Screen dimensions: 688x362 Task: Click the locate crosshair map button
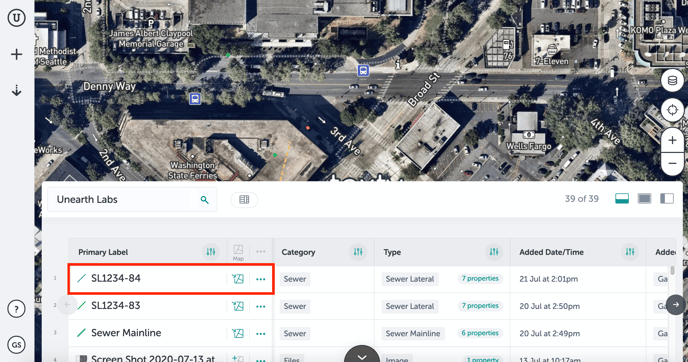[672, 110]
